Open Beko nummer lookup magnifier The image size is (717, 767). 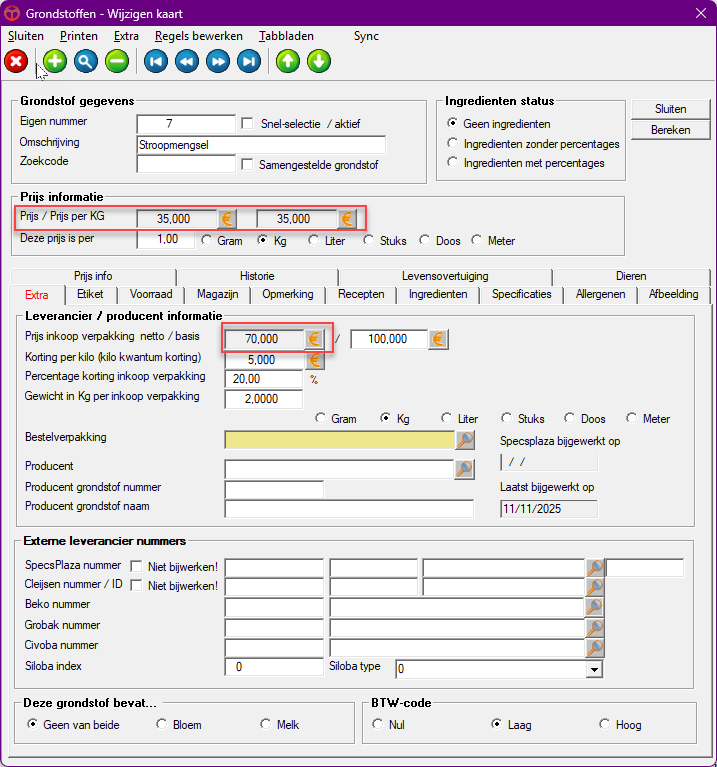click(x=595, y=607)
